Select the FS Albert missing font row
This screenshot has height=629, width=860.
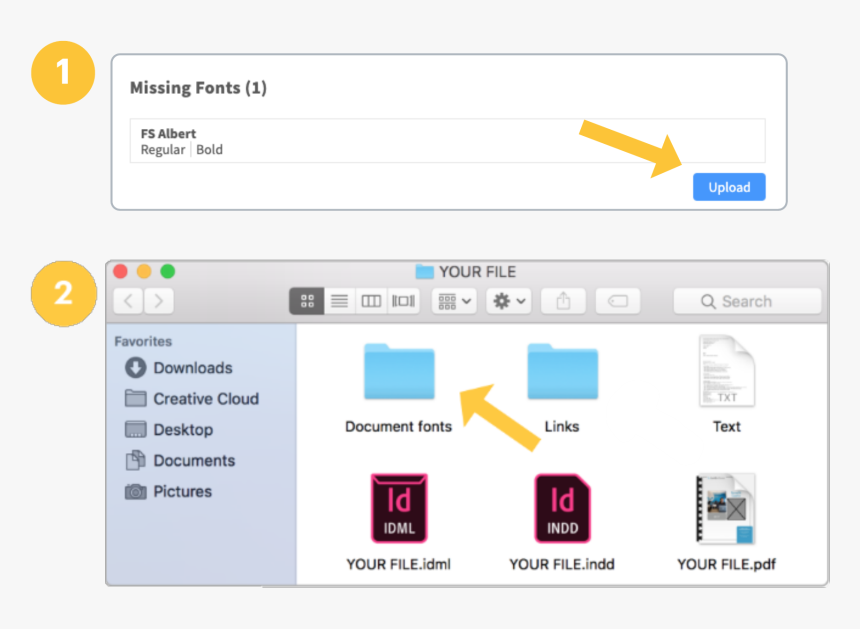448,141
